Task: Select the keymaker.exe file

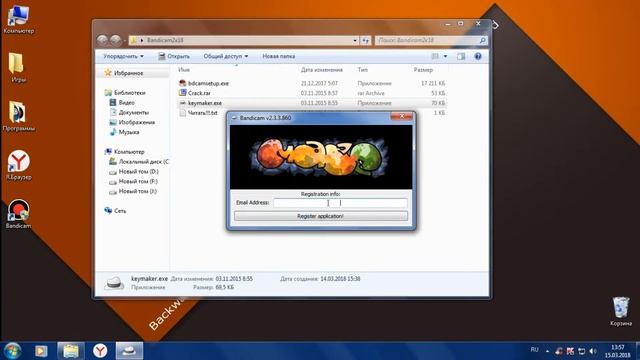Action: pos(204,103)
